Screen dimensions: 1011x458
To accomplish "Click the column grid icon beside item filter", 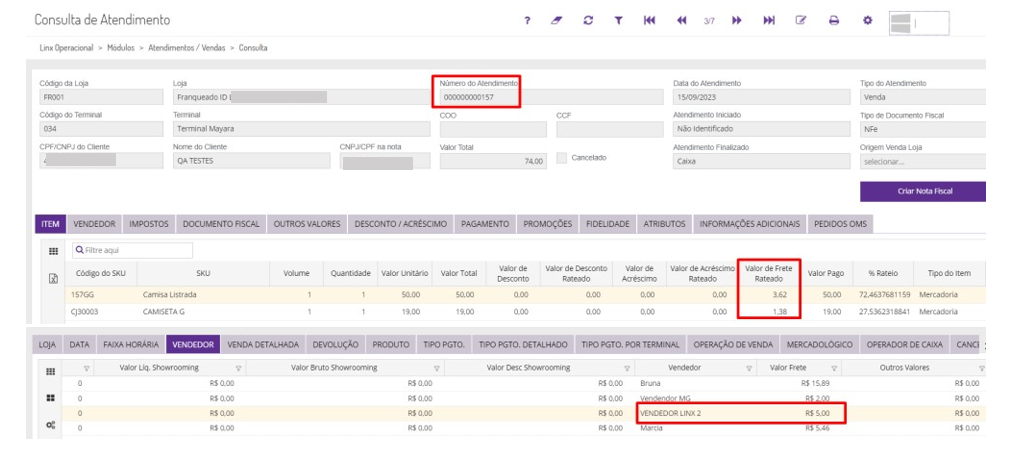I will pos(54,251).
